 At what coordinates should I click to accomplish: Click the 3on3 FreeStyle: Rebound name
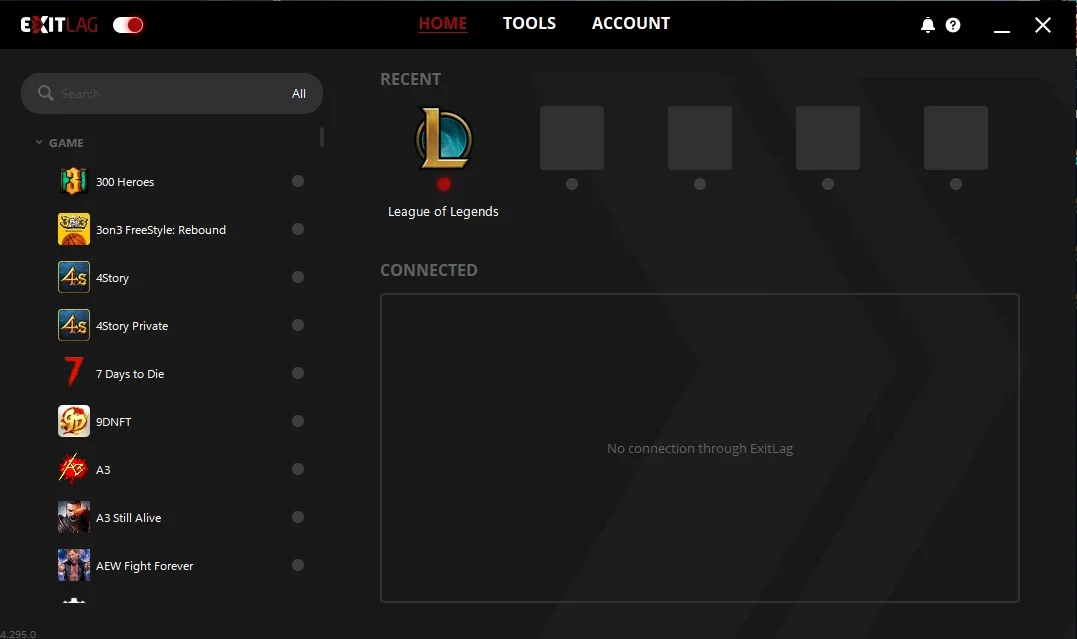tap(161, 230)
